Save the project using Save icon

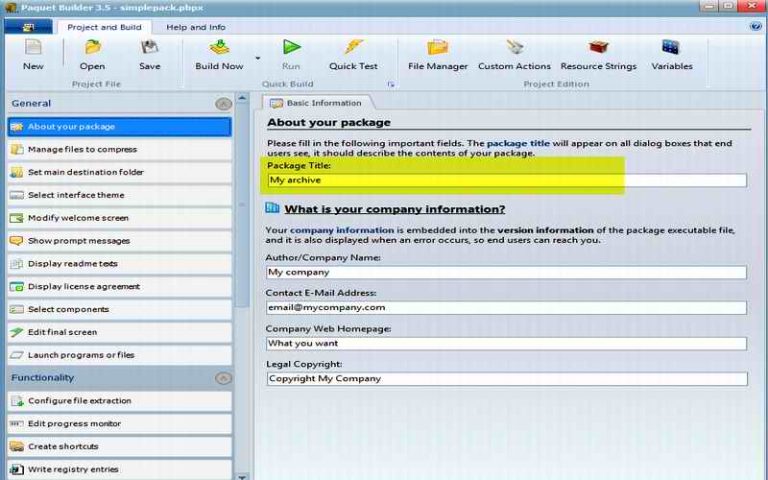tap(149, 54)
